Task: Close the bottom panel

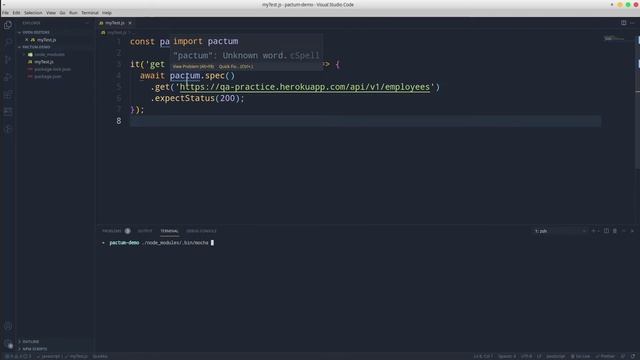Action: click(632, 231)
